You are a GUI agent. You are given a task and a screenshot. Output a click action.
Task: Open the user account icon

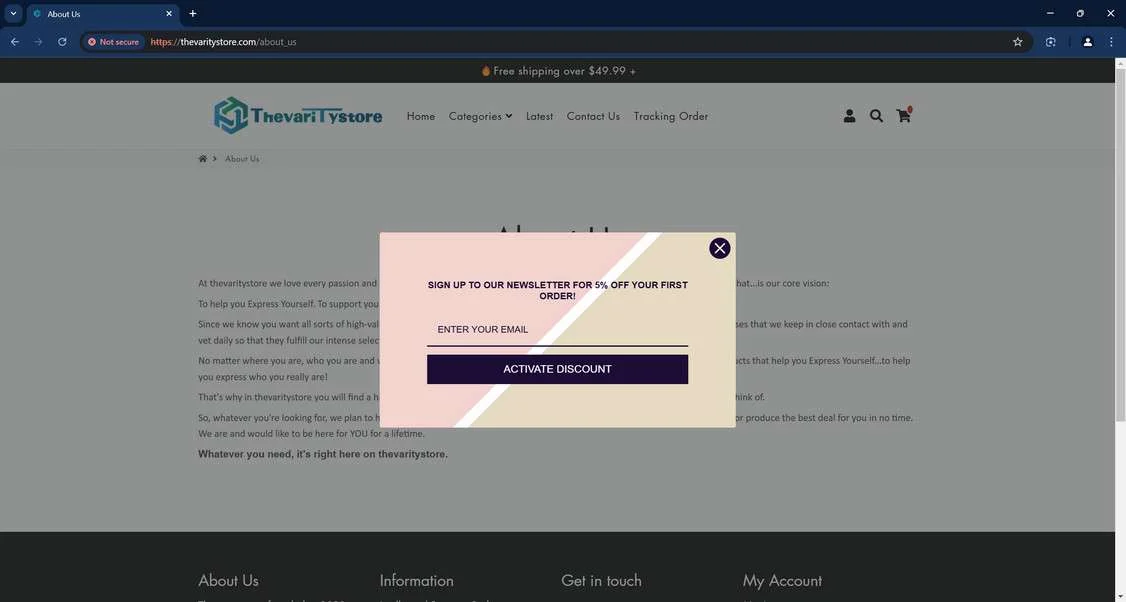[x=849, y=116]
